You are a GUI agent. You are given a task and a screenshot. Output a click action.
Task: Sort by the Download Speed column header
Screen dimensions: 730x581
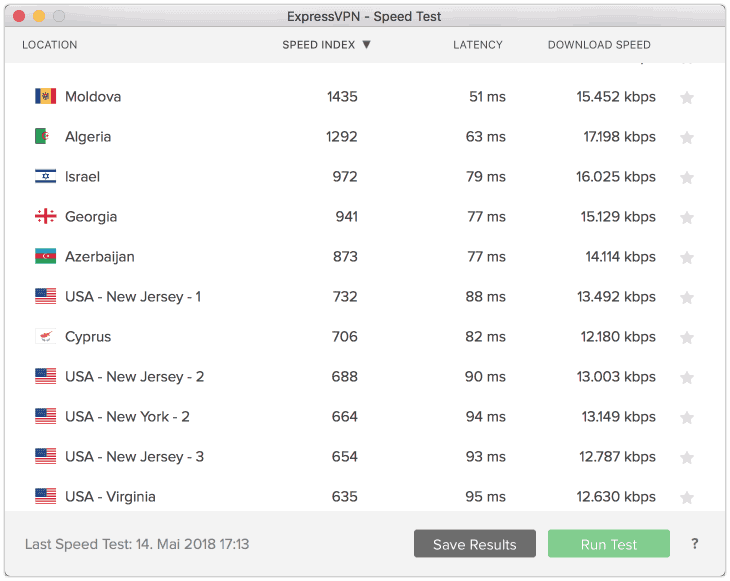point(599,45)
